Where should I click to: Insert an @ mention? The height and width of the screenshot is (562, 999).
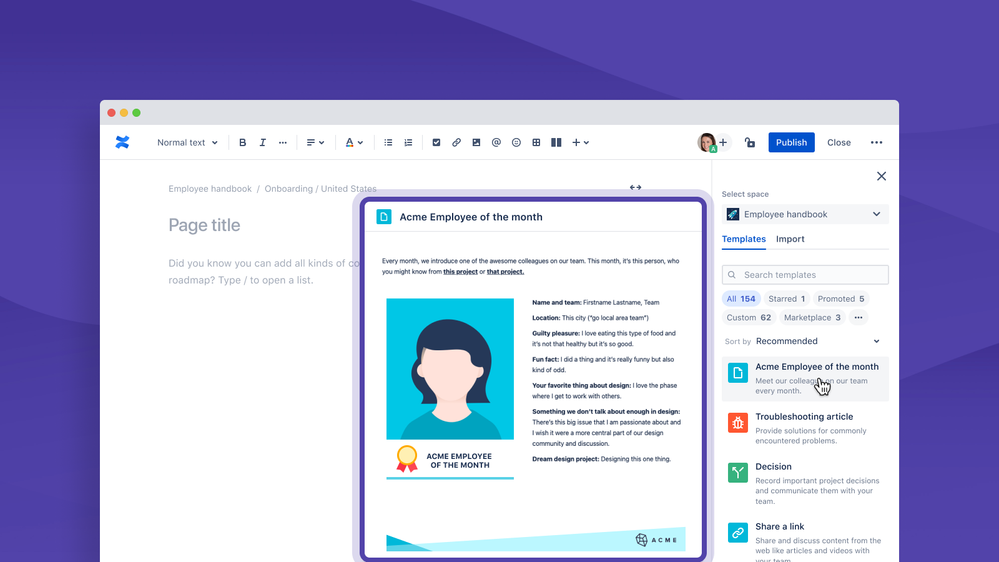pos(496,143)
